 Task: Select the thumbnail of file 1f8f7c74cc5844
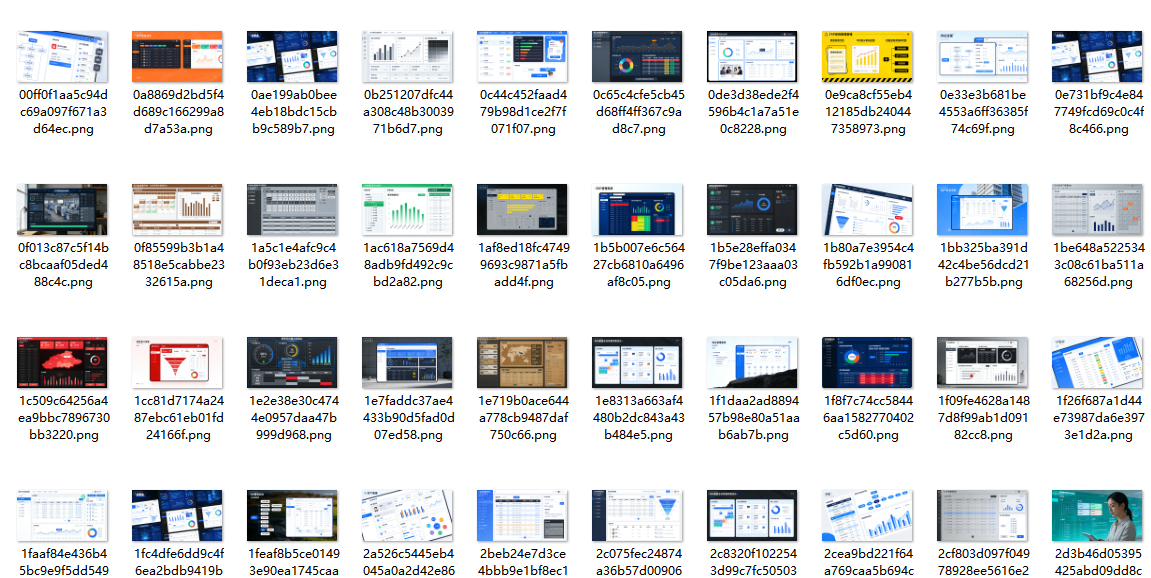[x=867, y=362]
